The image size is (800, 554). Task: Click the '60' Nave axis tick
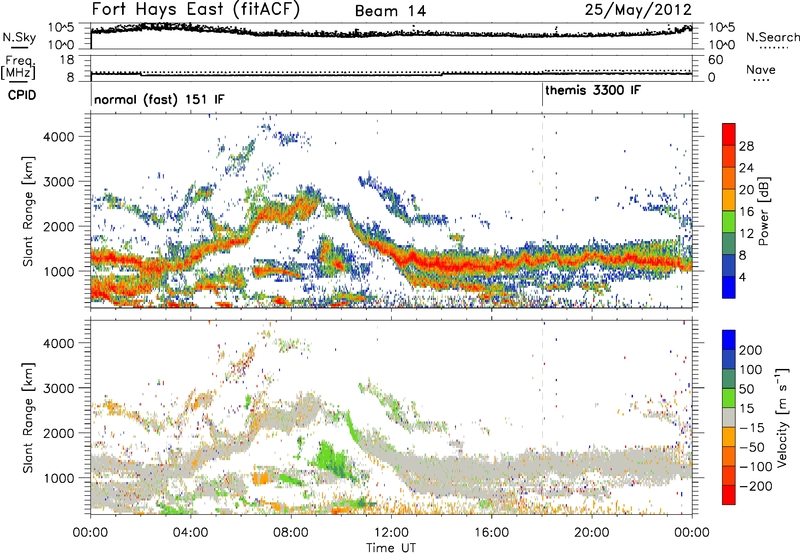tap(715, 60)
